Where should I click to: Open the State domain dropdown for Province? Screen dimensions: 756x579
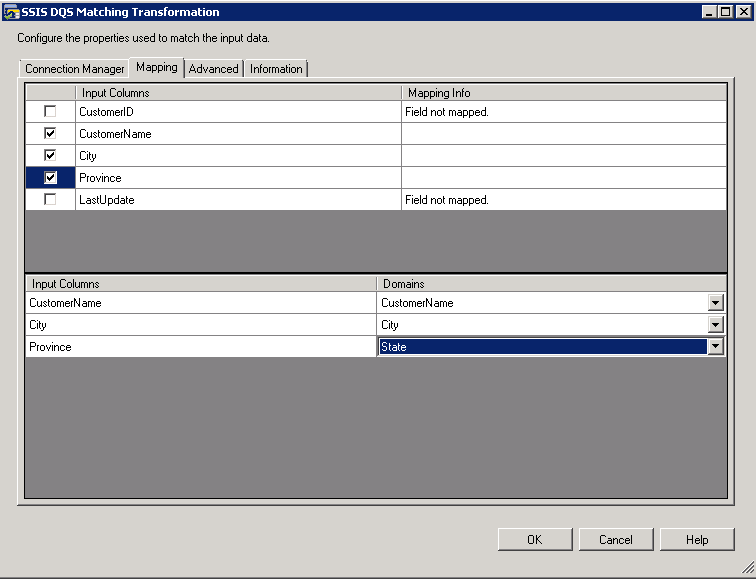716,347
